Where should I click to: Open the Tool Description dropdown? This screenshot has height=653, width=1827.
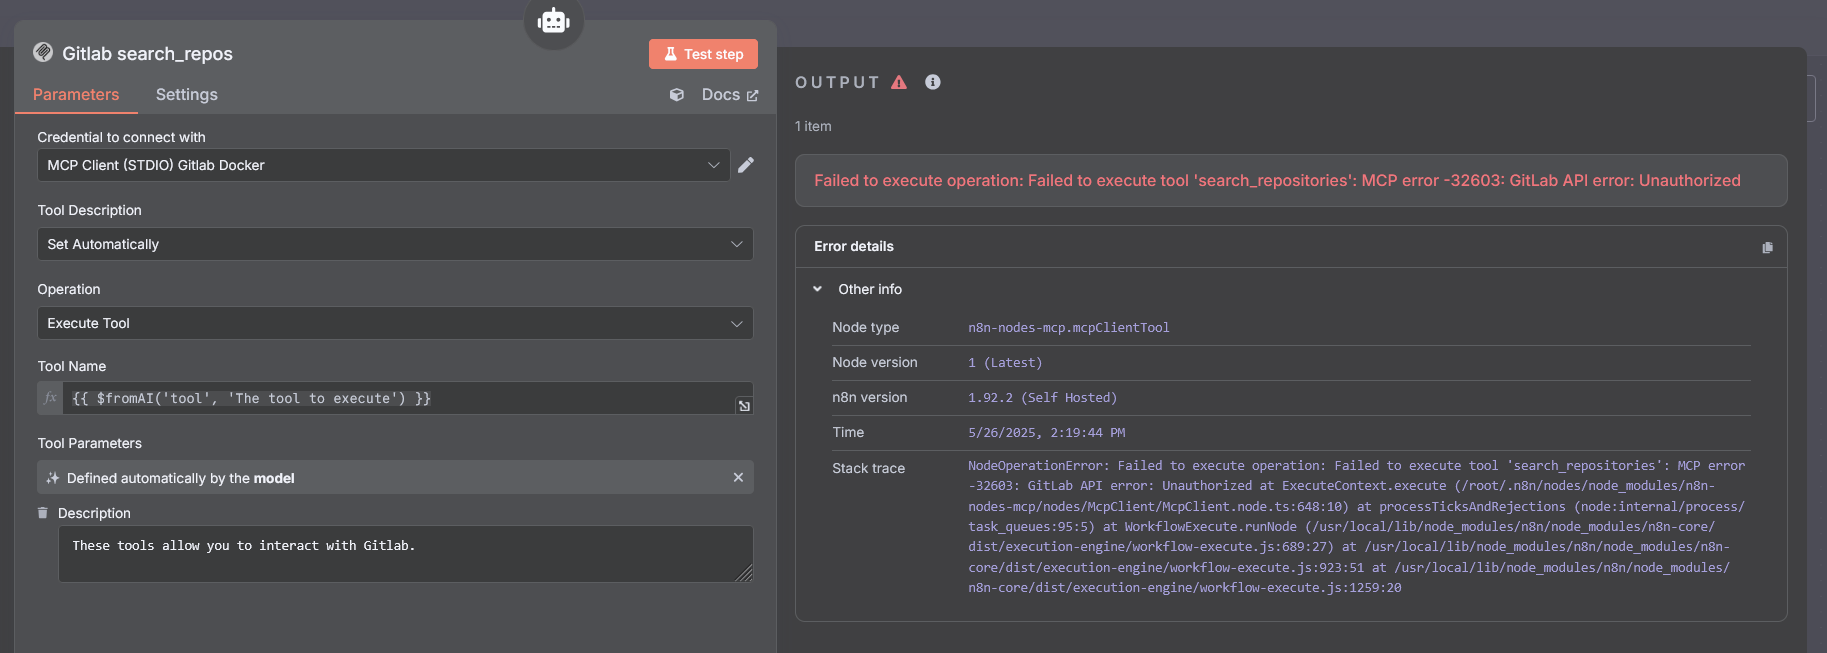(x=395, y=244)
